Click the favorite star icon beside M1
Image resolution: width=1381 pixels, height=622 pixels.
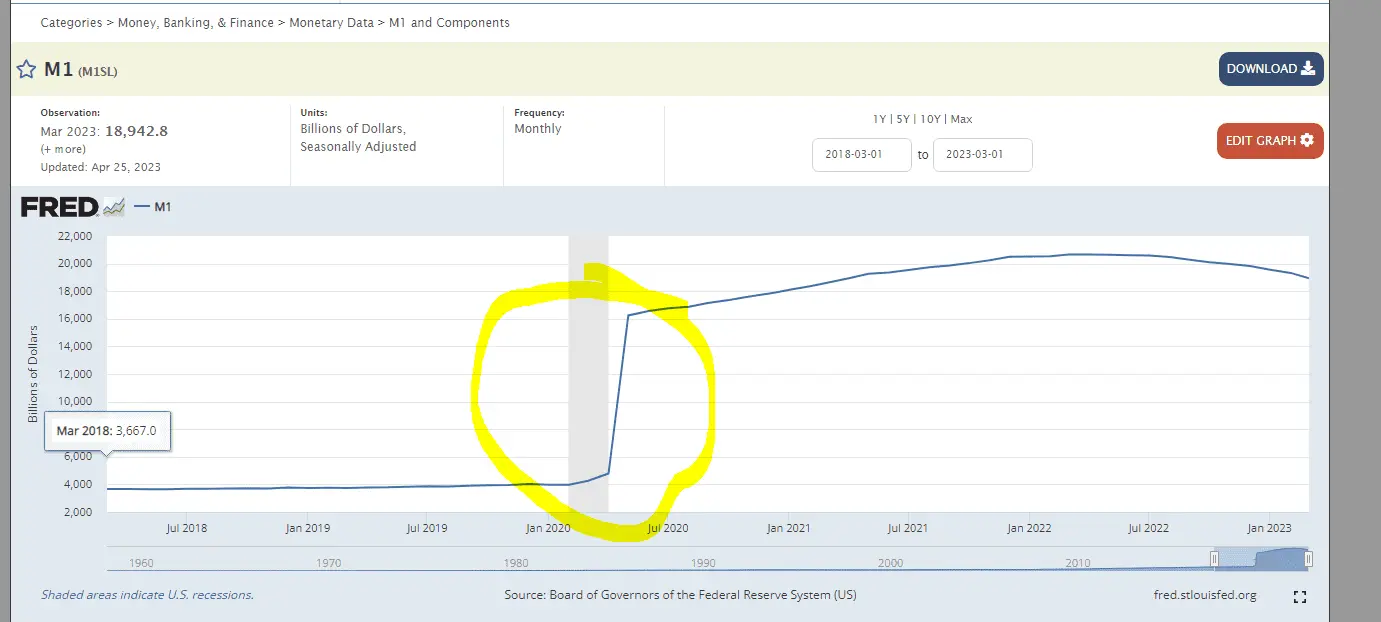(27, 70)
